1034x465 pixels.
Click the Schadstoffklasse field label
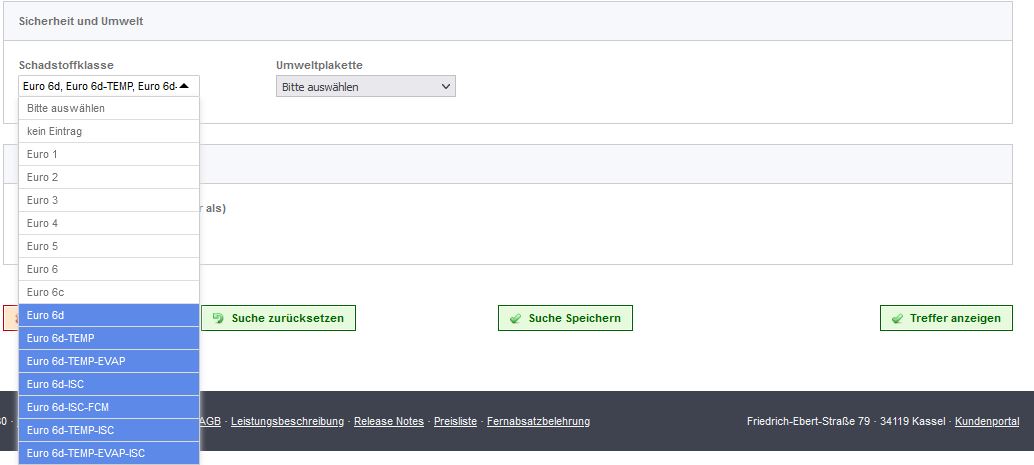[x=66, y=65]
